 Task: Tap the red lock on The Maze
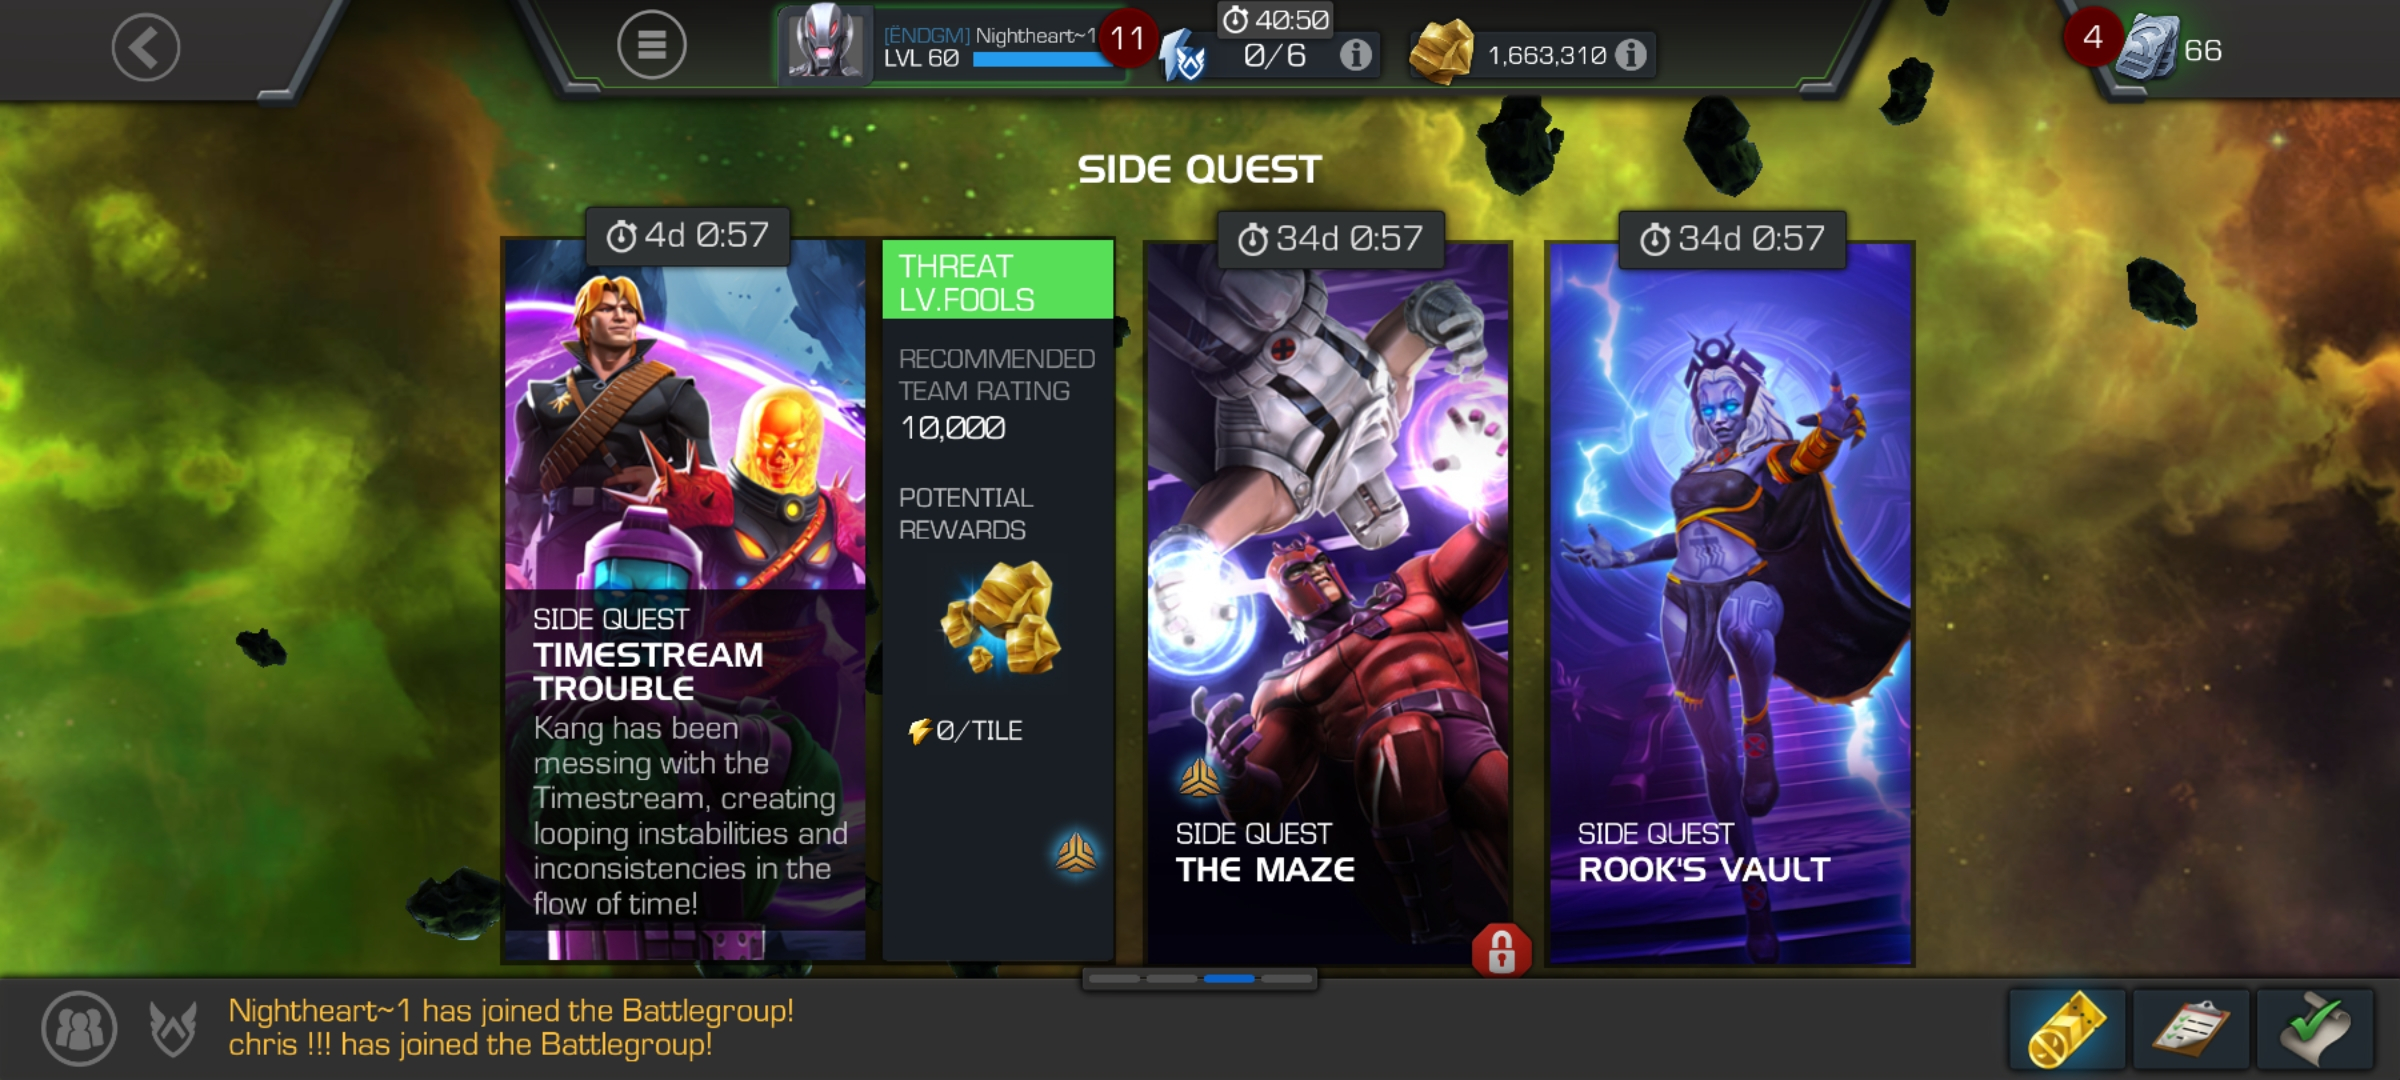click(x=1501, y=950)
